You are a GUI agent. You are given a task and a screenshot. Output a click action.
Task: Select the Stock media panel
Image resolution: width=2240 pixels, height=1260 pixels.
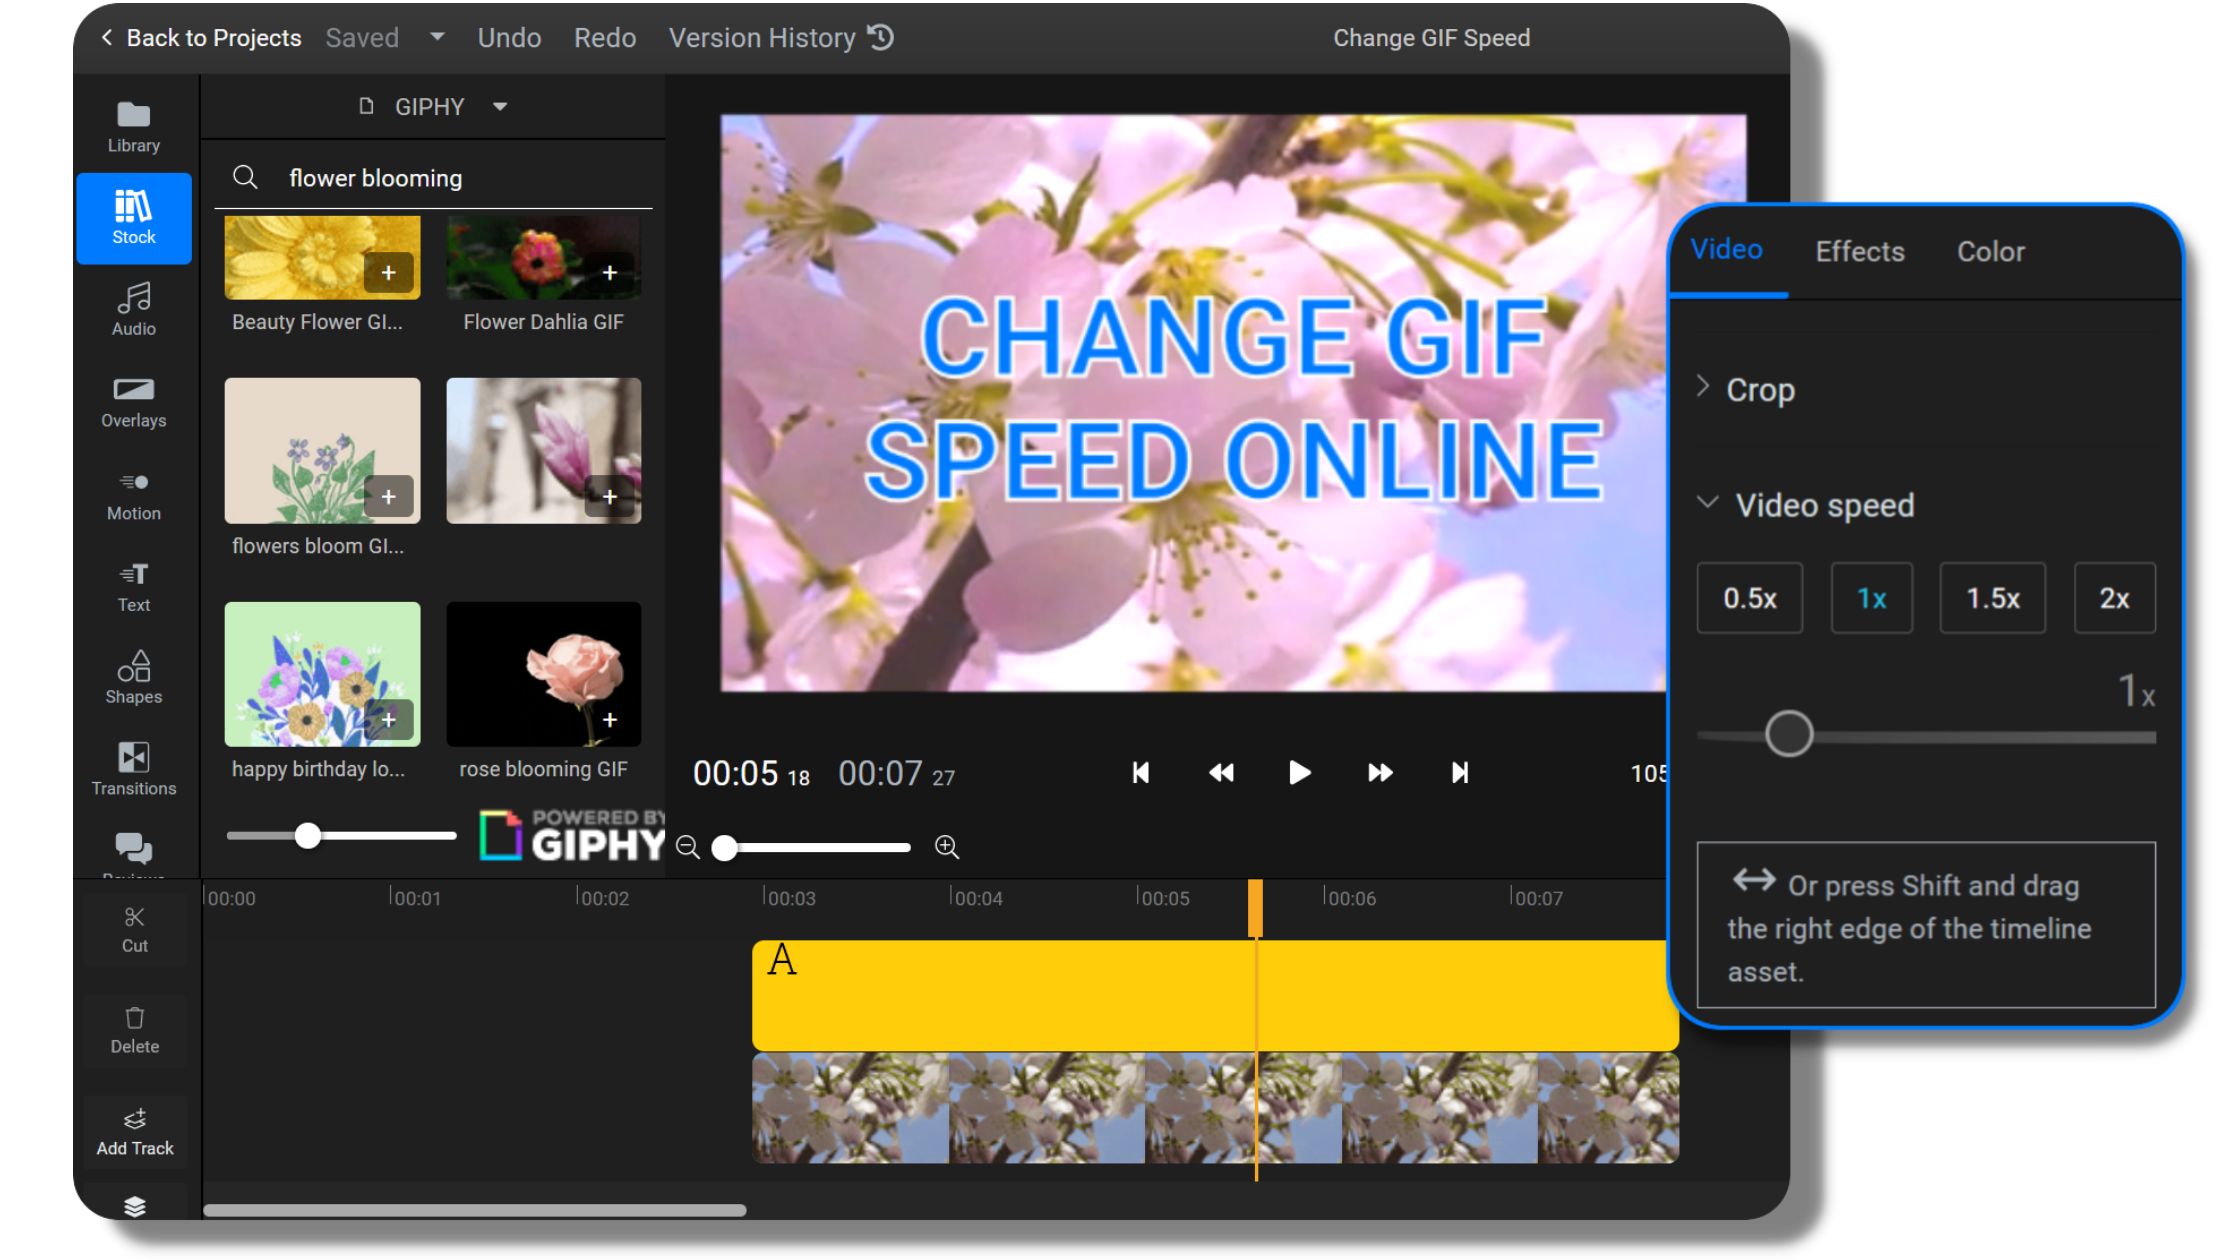click(133, 217)
